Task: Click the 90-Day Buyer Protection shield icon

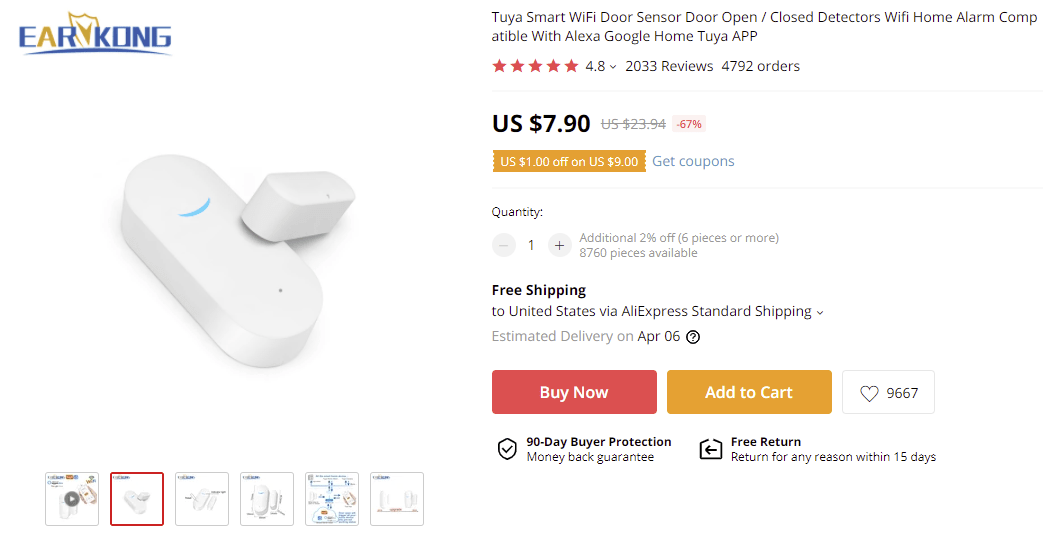Action: (507, 449)
